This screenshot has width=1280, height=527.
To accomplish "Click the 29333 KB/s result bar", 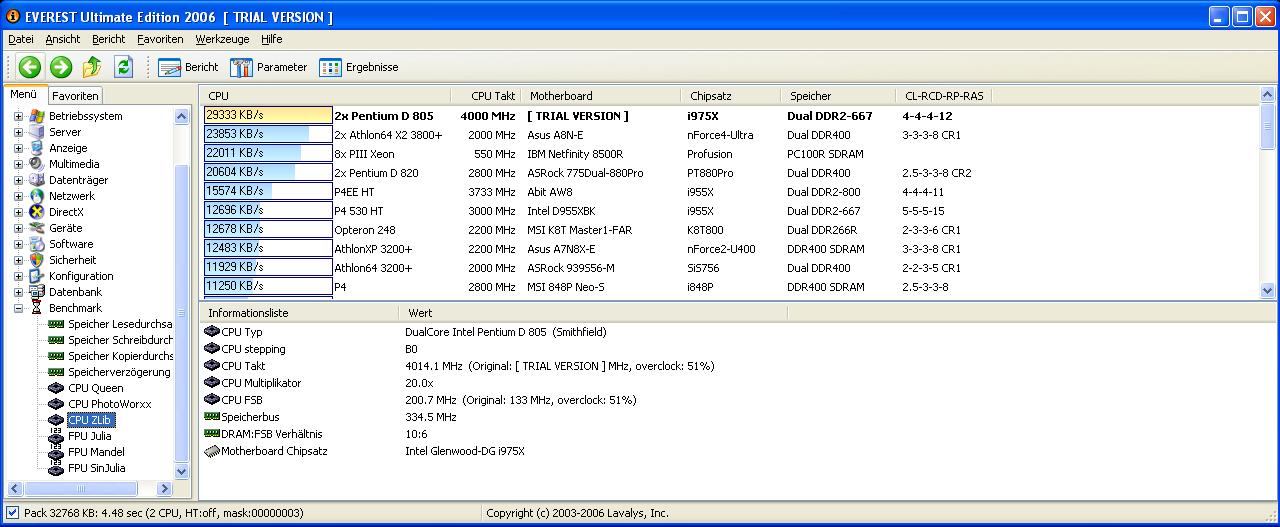I will click(x=268, y=116).
